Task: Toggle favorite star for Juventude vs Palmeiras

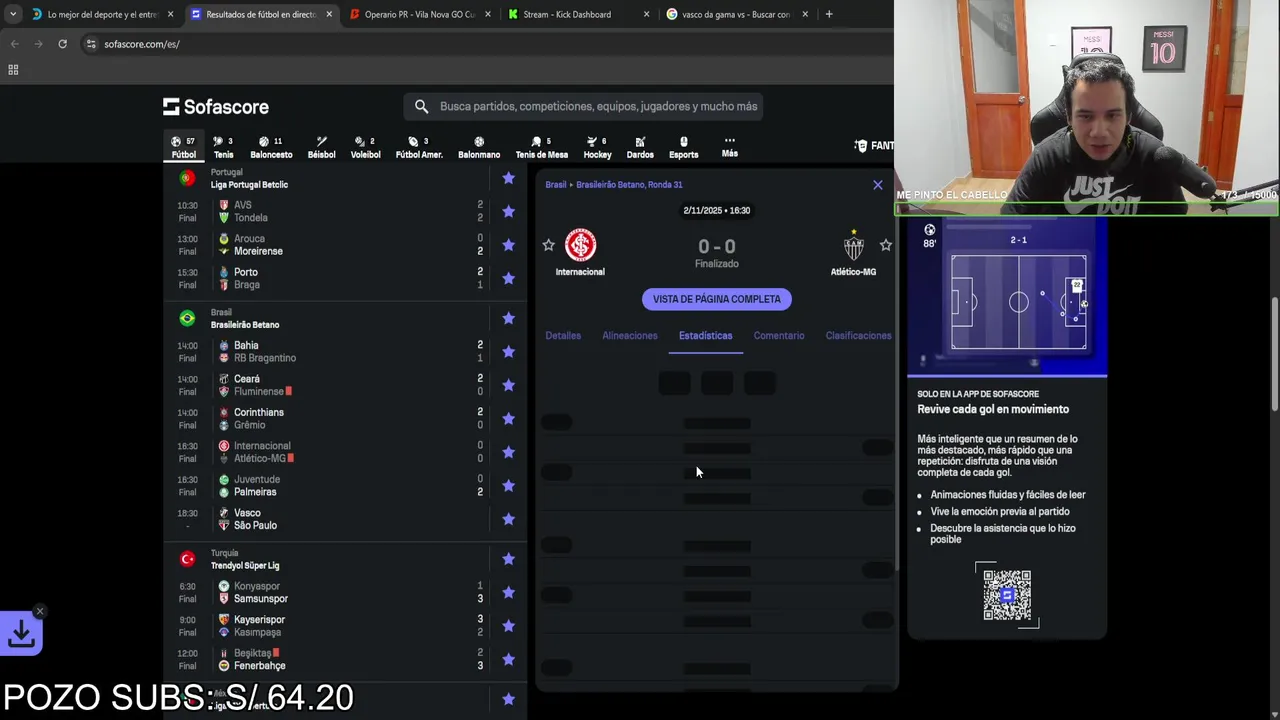Action: click(x=508, y=485)
